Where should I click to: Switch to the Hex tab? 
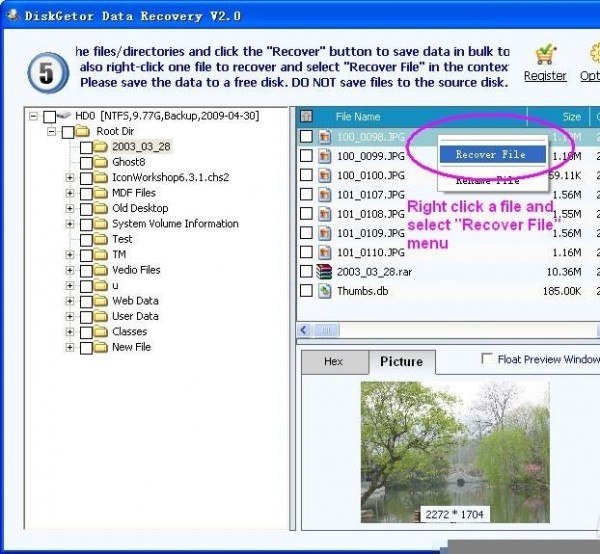click(x=335, y=362)
